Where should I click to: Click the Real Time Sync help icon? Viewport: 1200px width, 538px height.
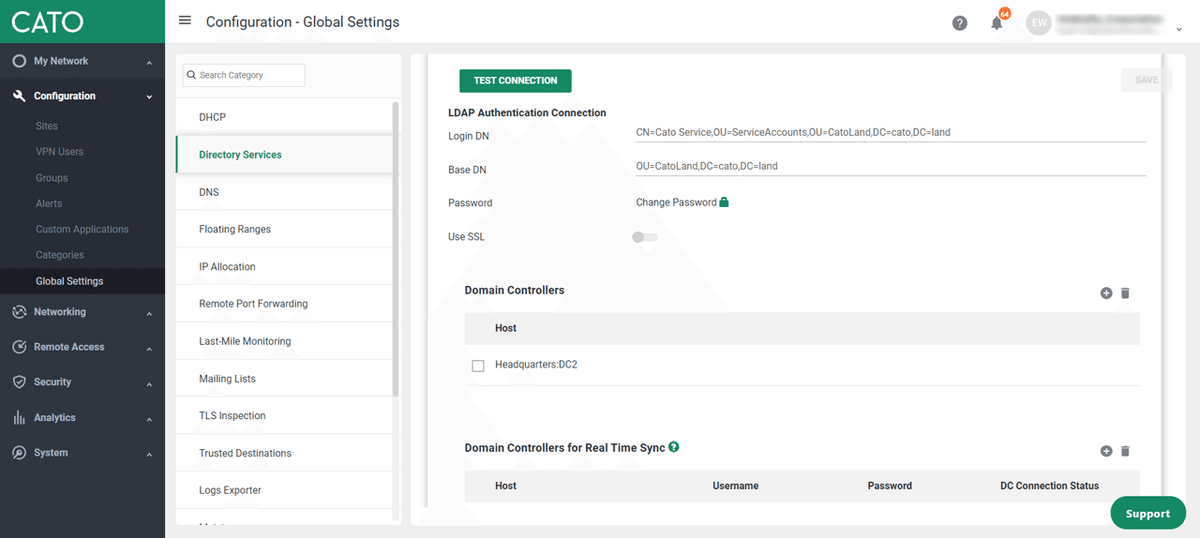pyautogui.click(x=674, y=447)
